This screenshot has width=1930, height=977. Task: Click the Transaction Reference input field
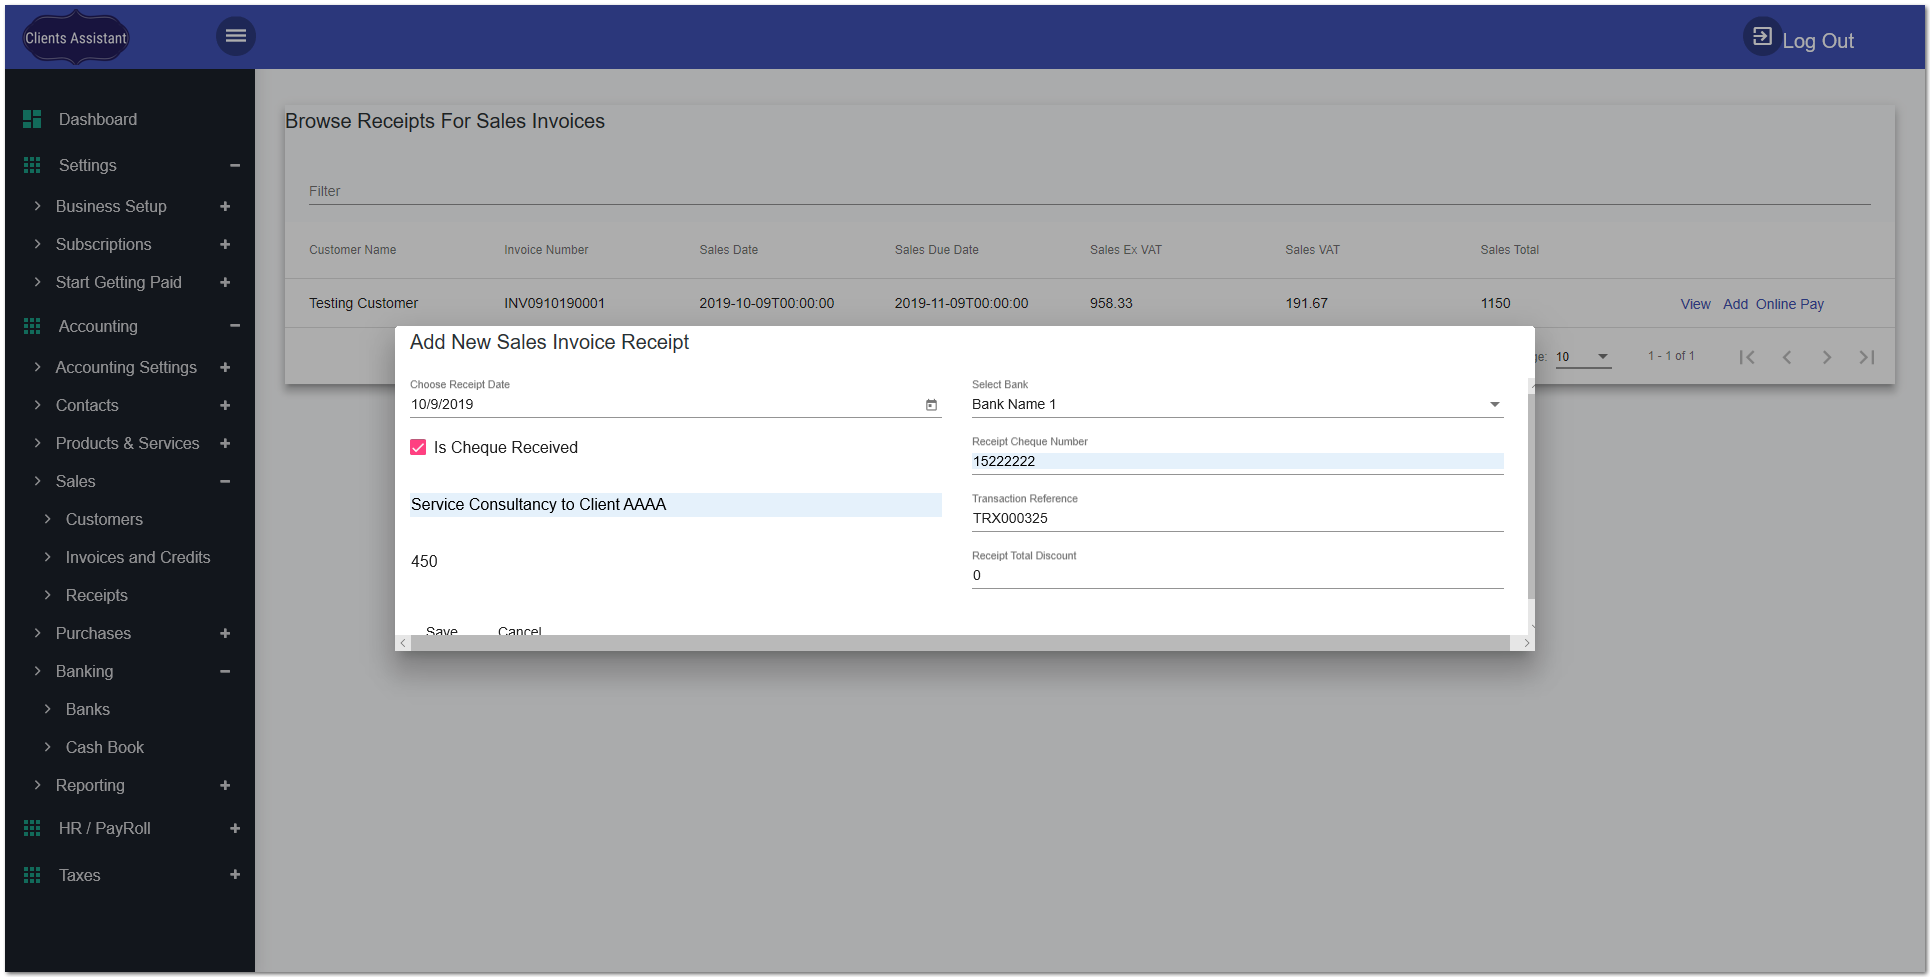(x=1236, y=518)
